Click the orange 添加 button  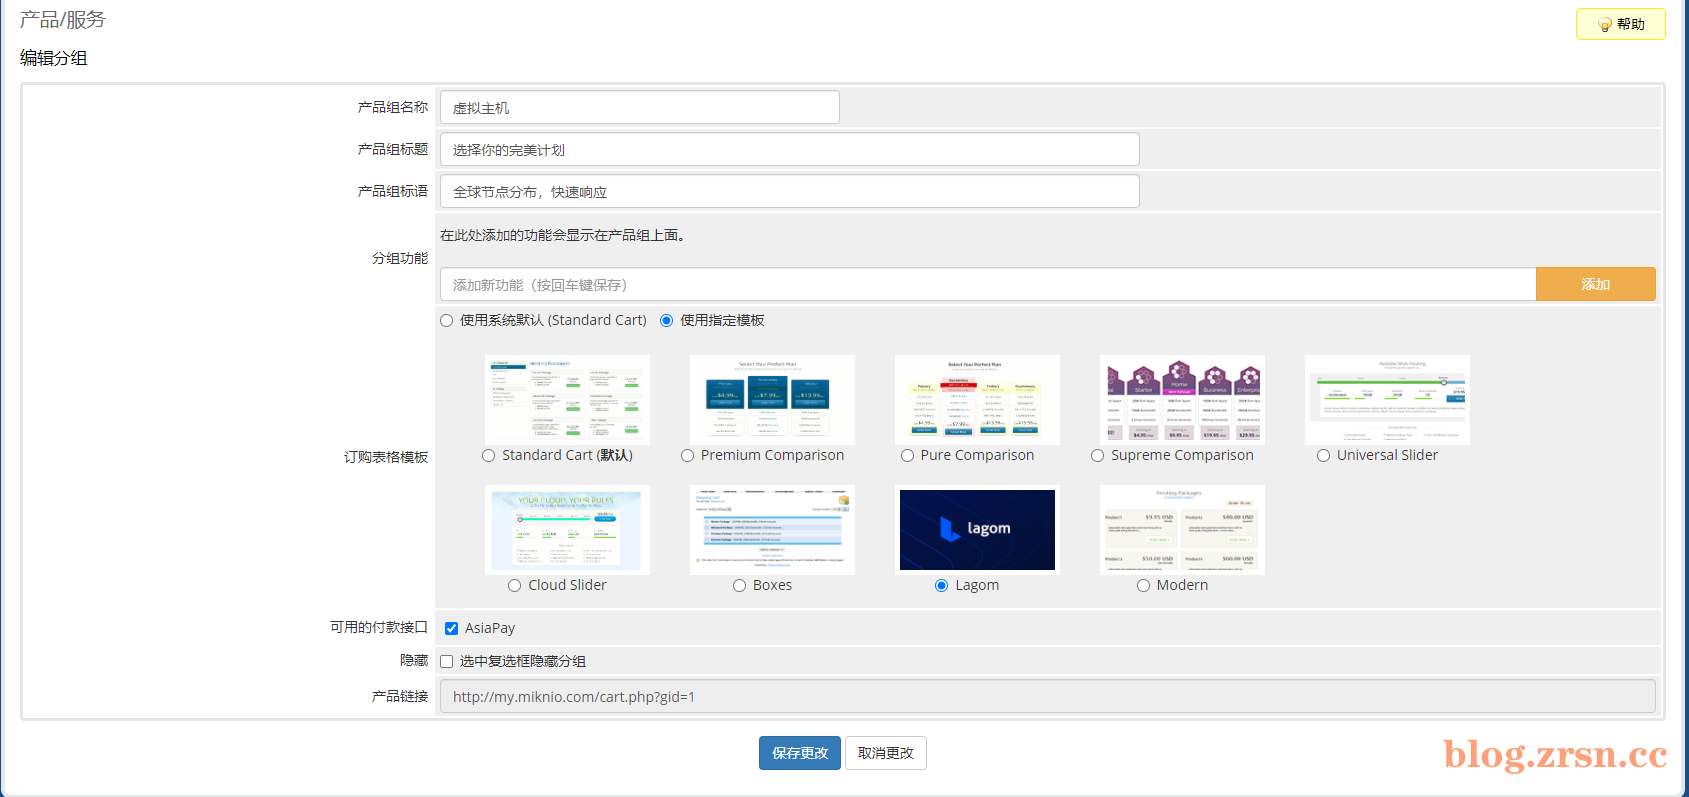point(1596,284)
